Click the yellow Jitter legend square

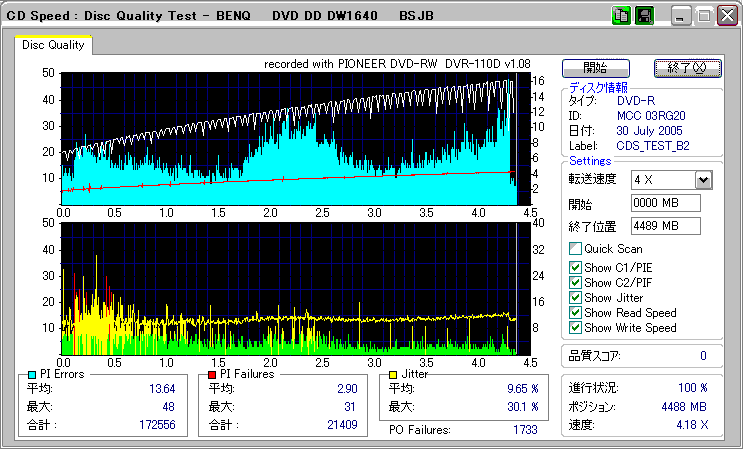pos(394,374)
